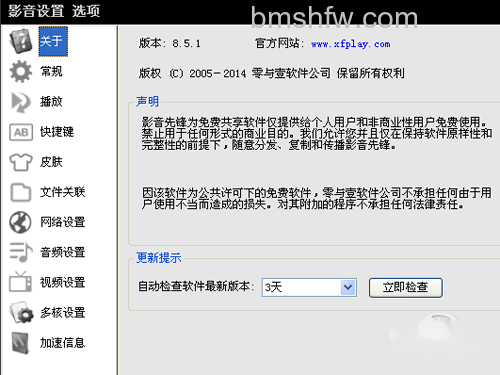This screenshot has height=375, width=500.
Task: Open 加速信息 in the sidebar
Action: tap(63, 343)
